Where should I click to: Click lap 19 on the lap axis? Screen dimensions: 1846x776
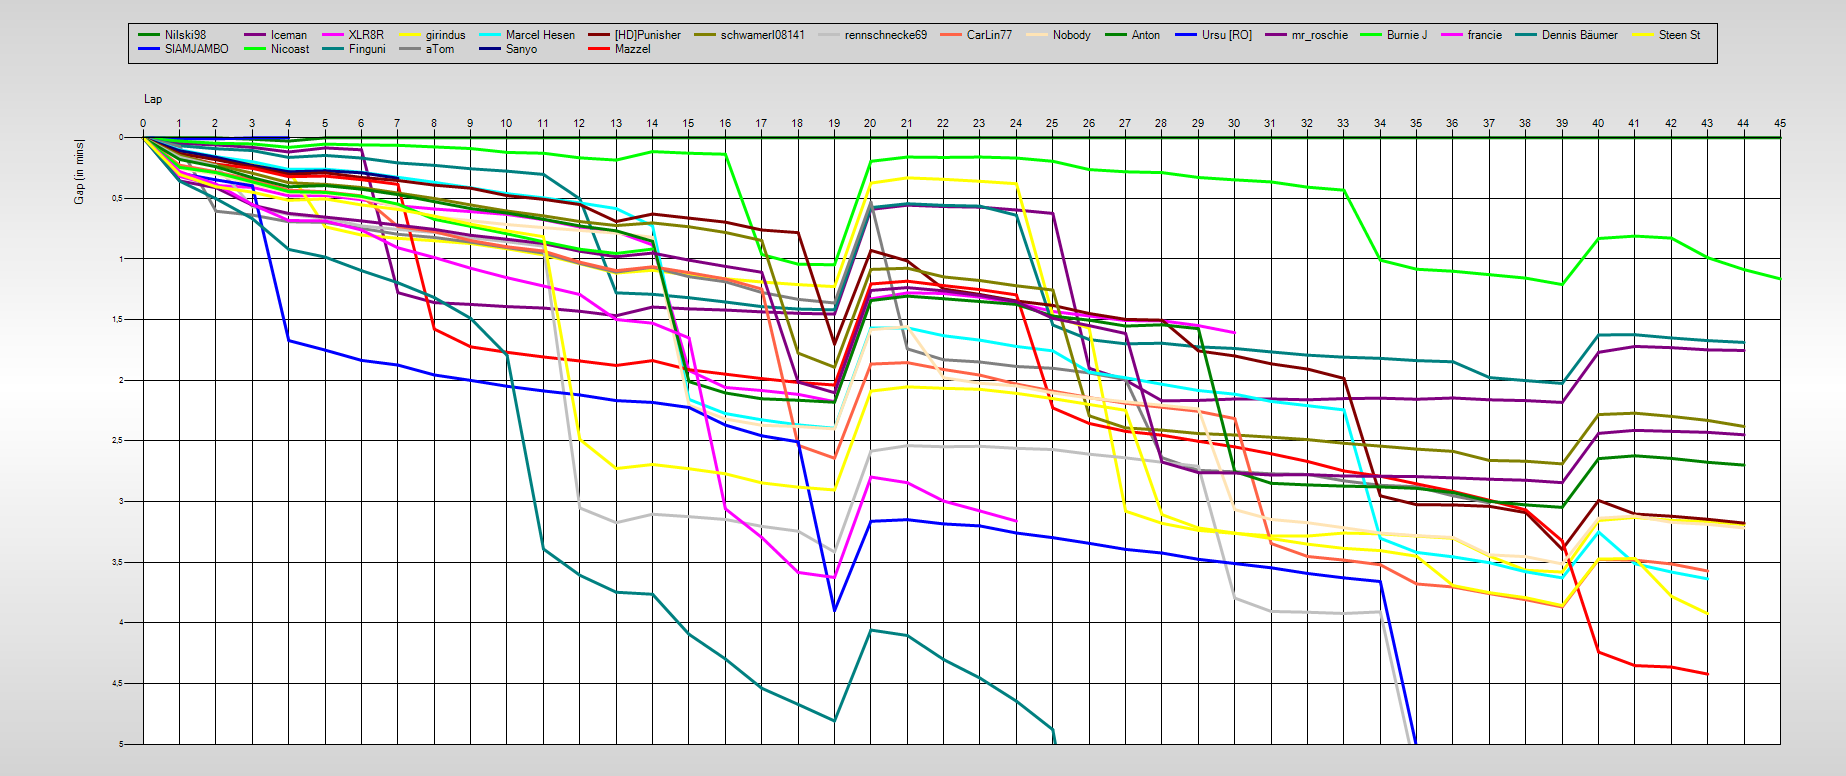[834, 123]
